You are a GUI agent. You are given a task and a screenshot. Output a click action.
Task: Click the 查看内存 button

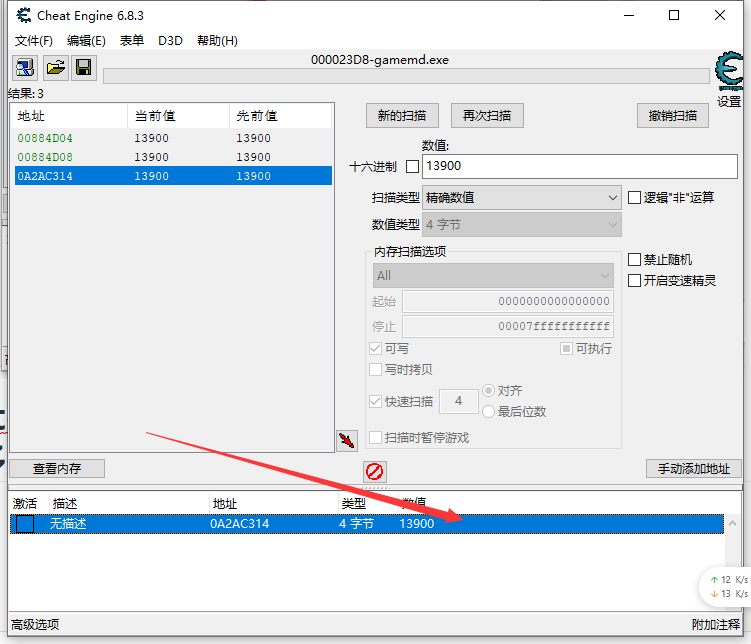(x=57, y=468)
